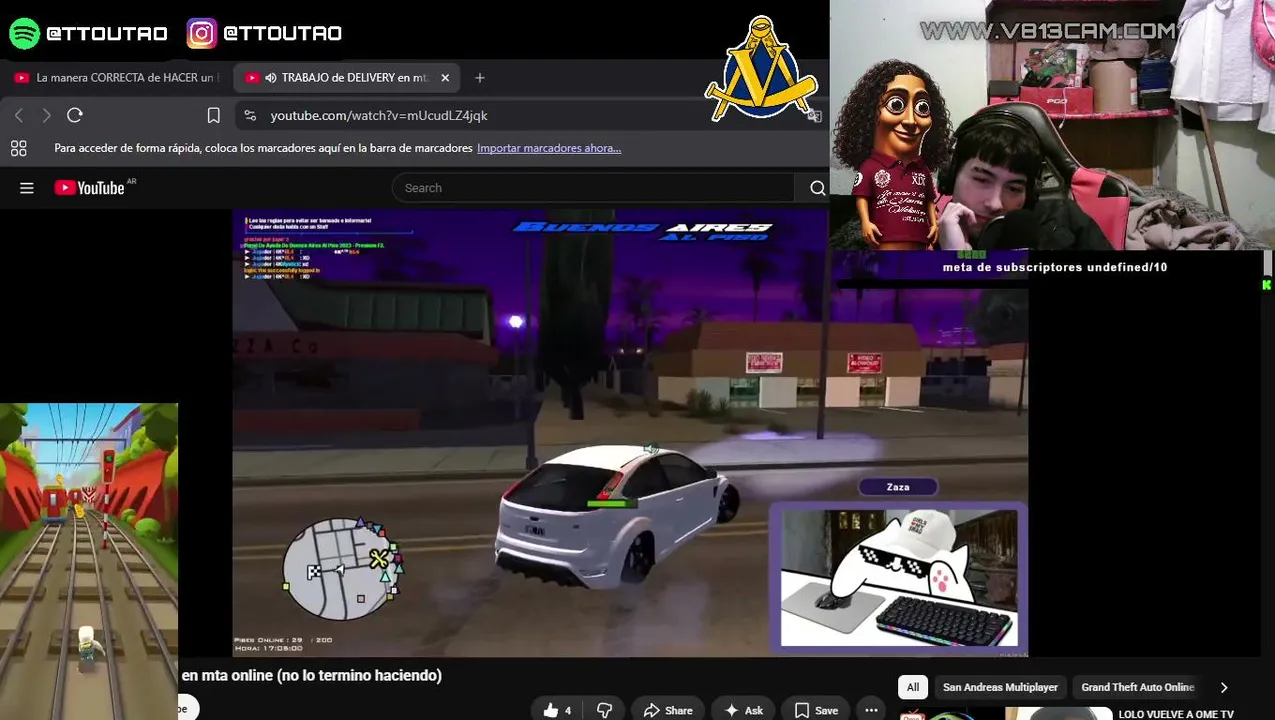The width and height of the screenshot is (1275, 720).
Task: Mute tab via speaker icon on DELIVERY tab
Action: point(270,78)
